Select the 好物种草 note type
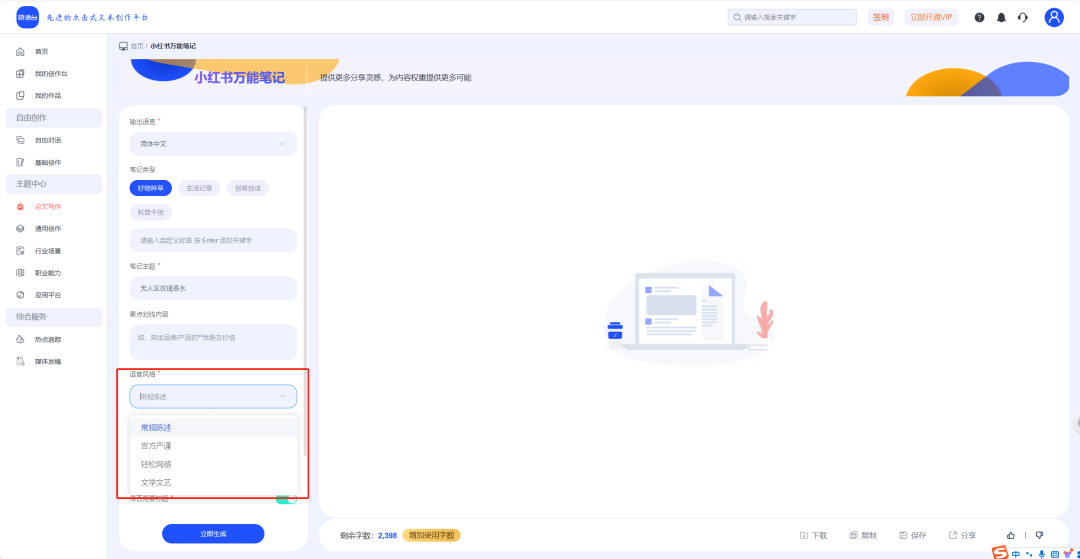The height and width of the screenshot is (559, 1080). click(150, 188)
